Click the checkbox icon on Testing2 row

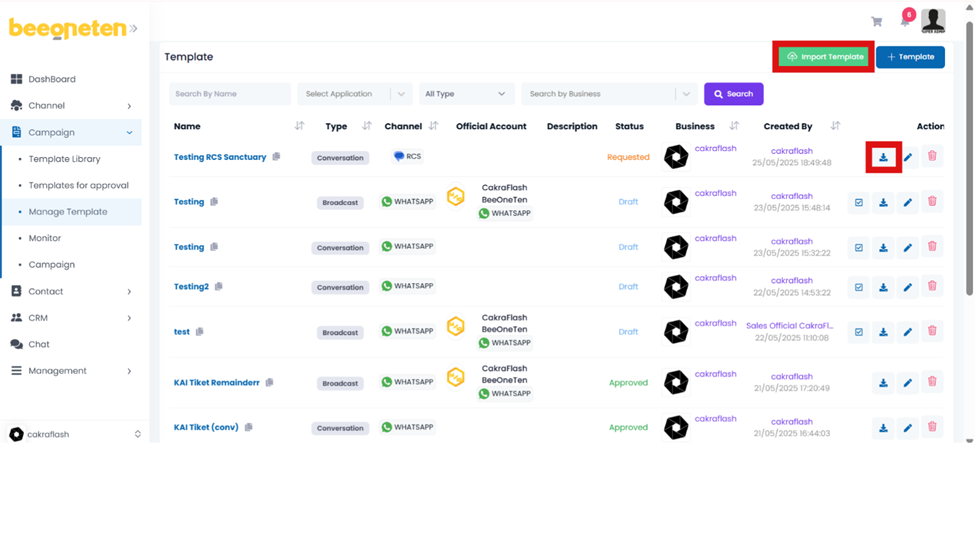[858, 287]
